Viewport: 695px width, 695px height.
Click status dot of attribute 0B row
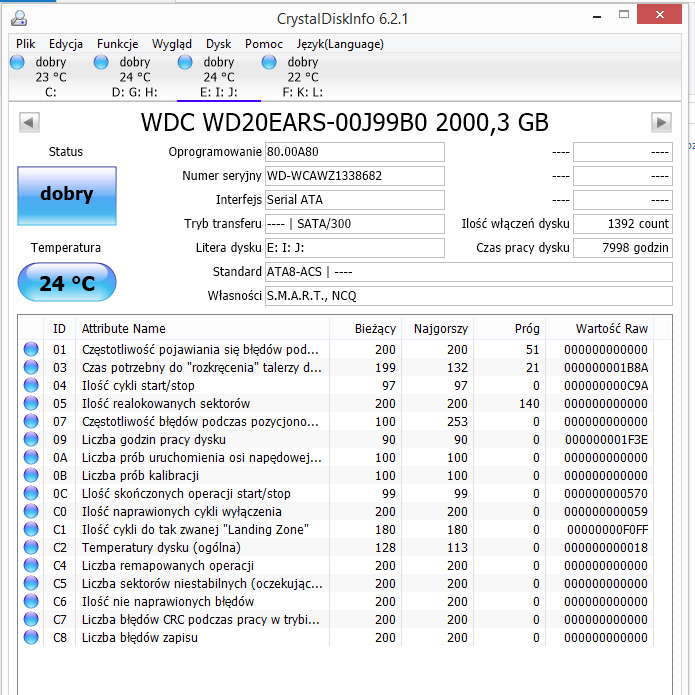tap(31, 475)
